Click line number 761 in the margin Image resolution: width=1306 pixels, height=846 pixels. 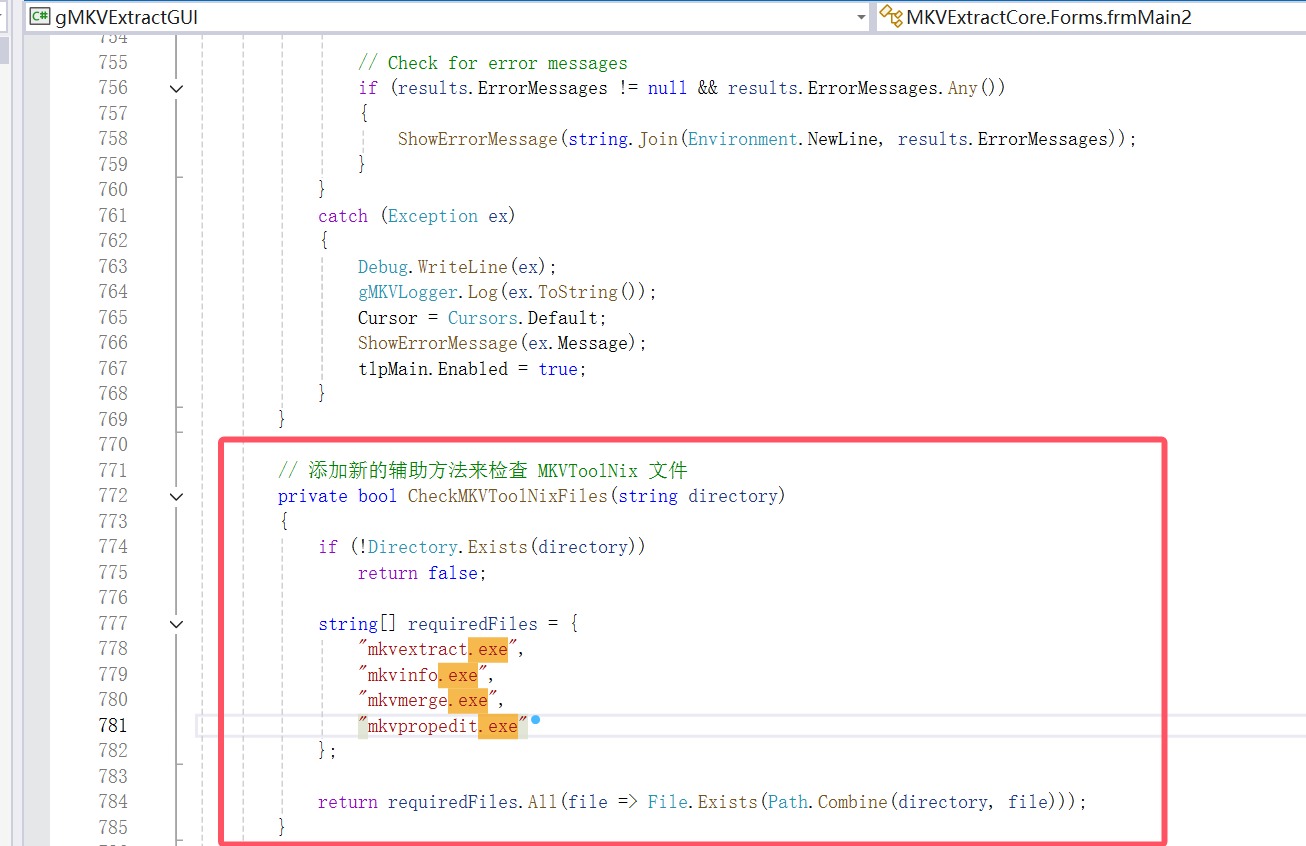(x=113, y=215)
